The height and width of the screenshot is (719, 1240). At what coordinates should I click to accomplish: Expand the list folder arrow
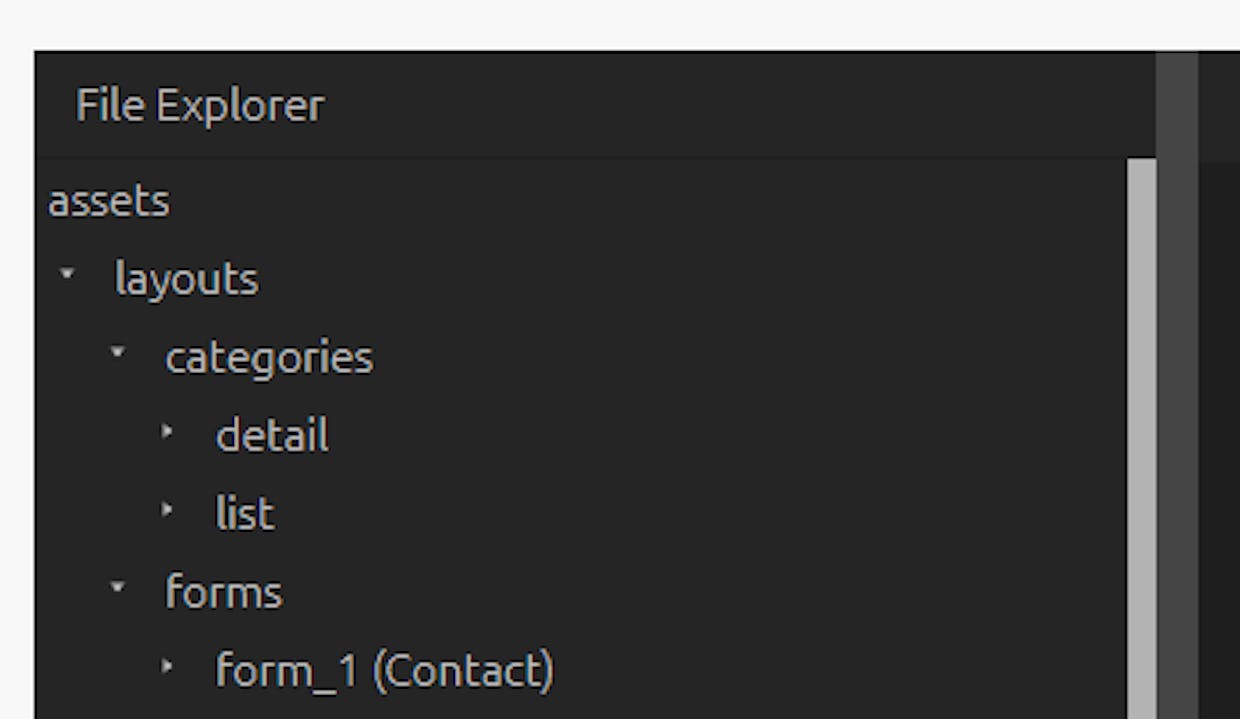click(x=167, y=509)
